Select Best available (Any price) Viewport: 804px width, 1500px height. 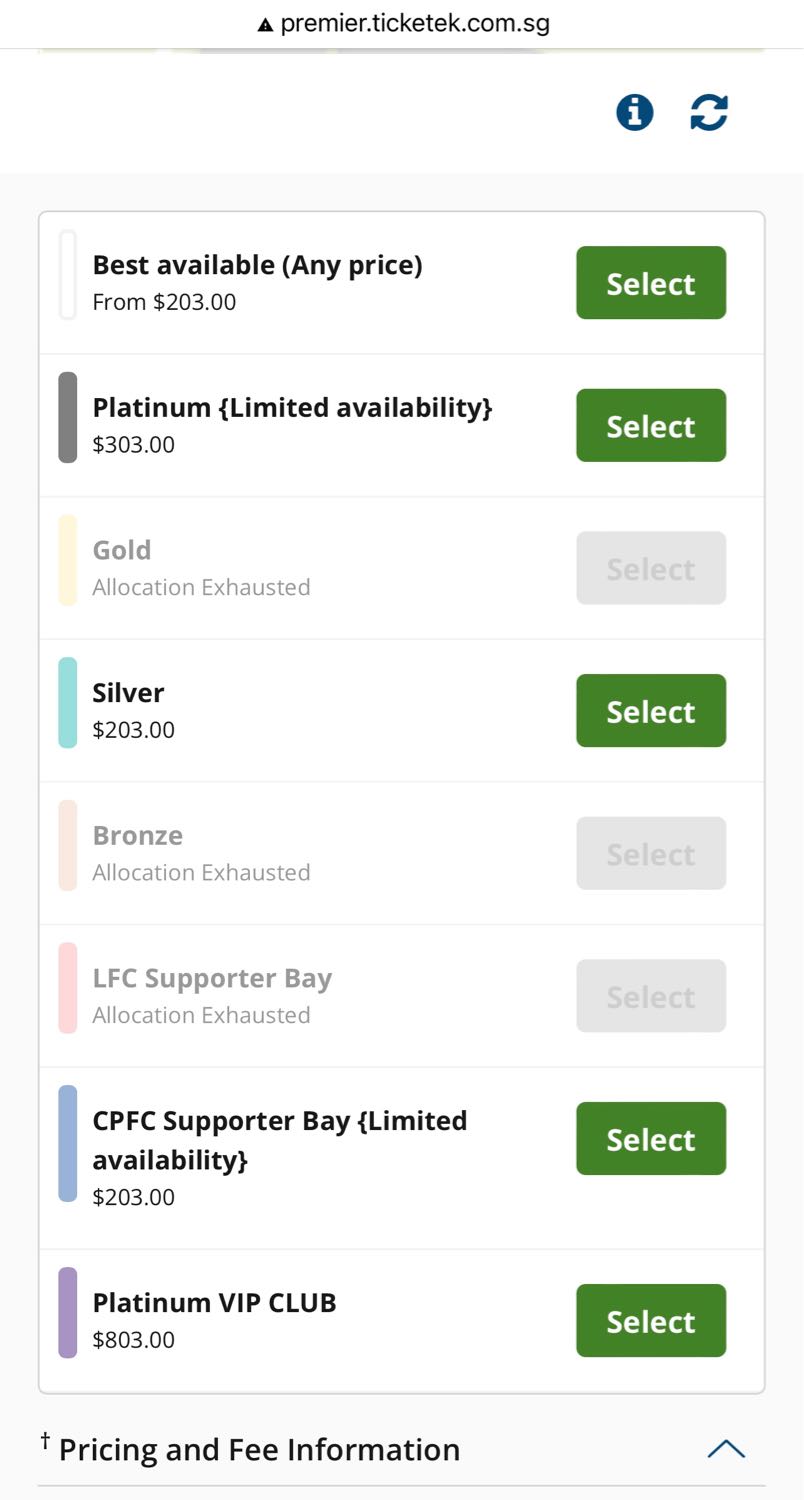click(x=651, y=283)
